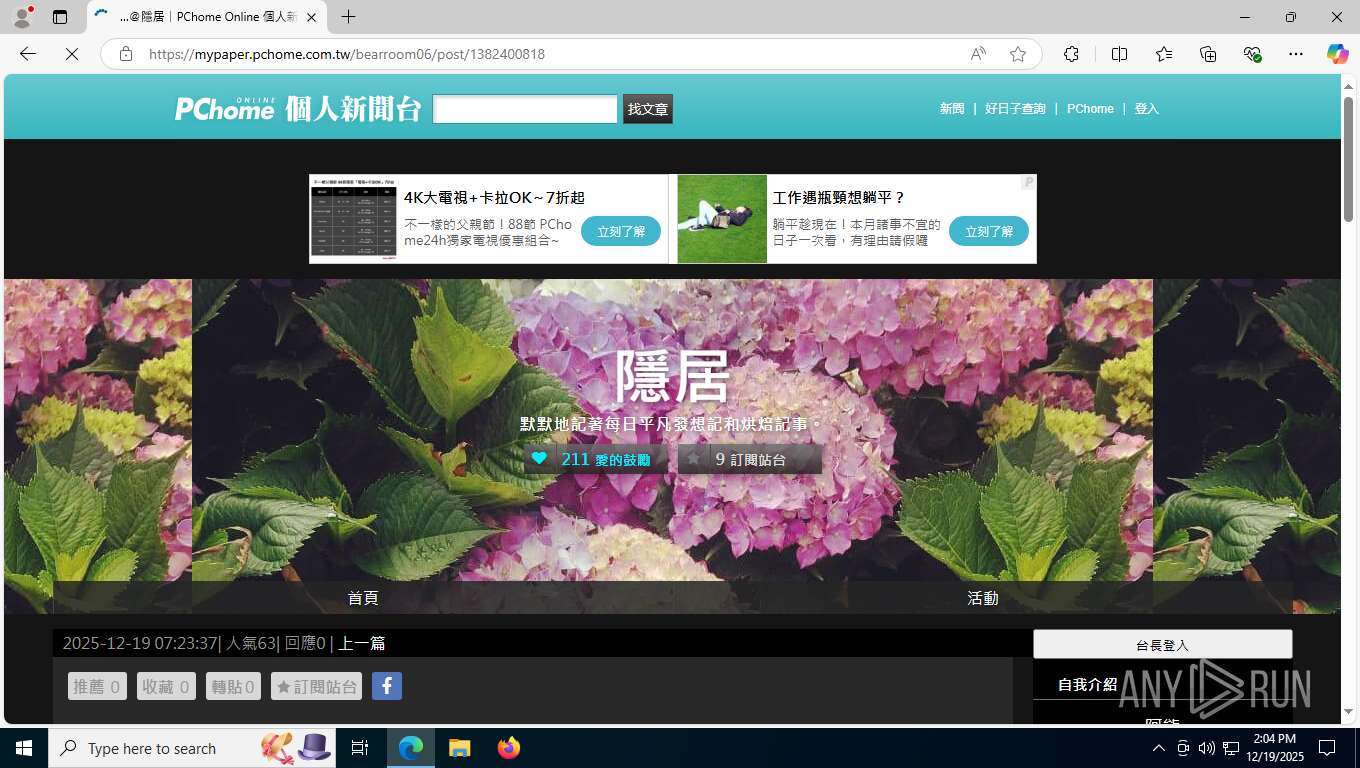
Task: Open File Explorer from the taskbar
Action: coord(459,748)
